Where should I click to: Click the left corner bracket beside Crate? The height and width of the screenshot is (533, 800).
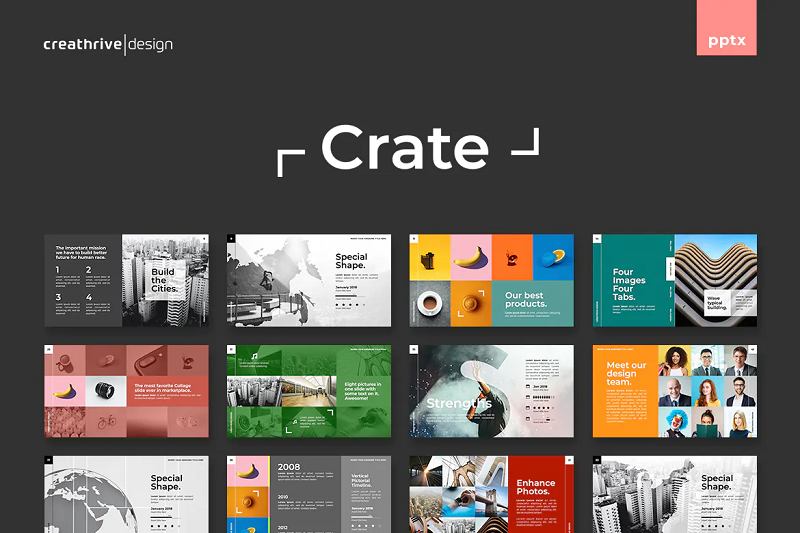point(290,162)
